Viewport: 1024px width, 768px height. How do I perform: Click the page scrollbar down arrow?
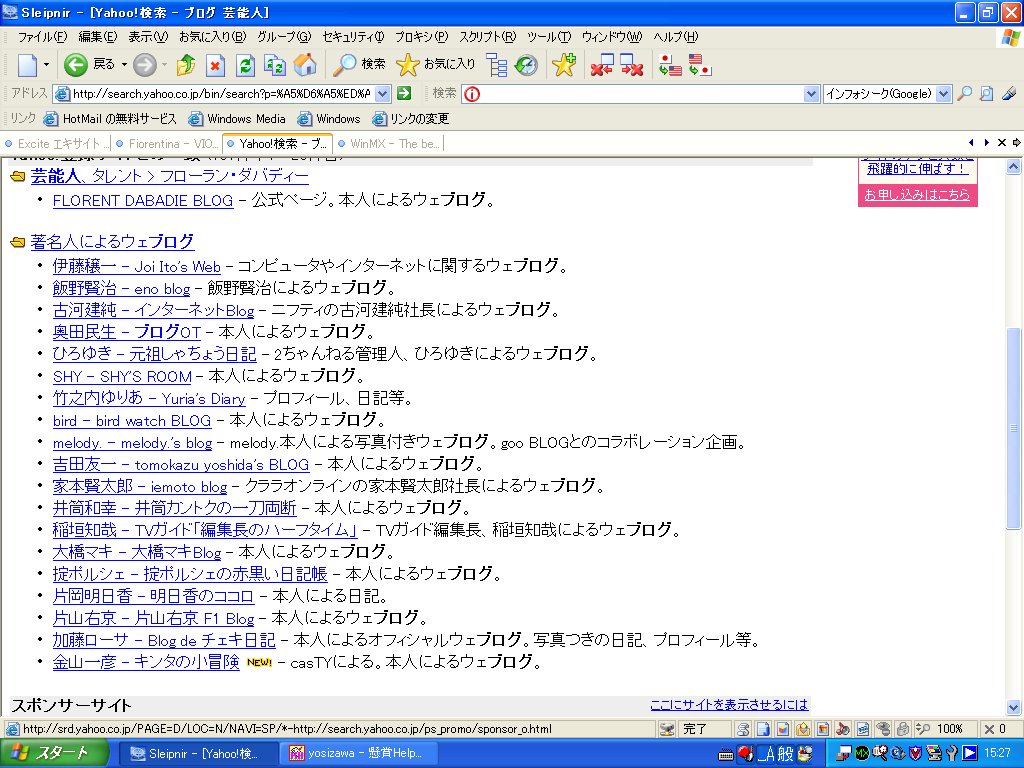tap(1014, 707)
